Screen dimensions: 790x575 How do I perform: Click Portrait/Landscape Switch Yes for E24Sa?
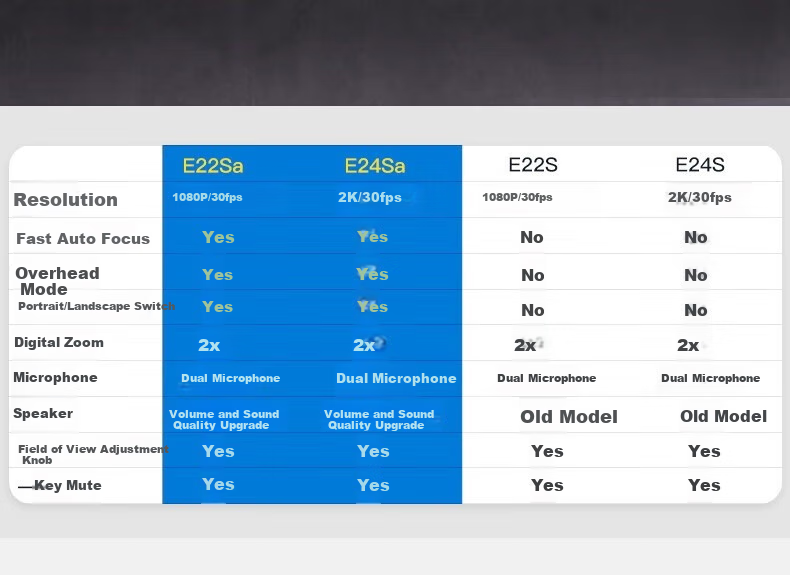pyautogui.click(x=372, y=306)
